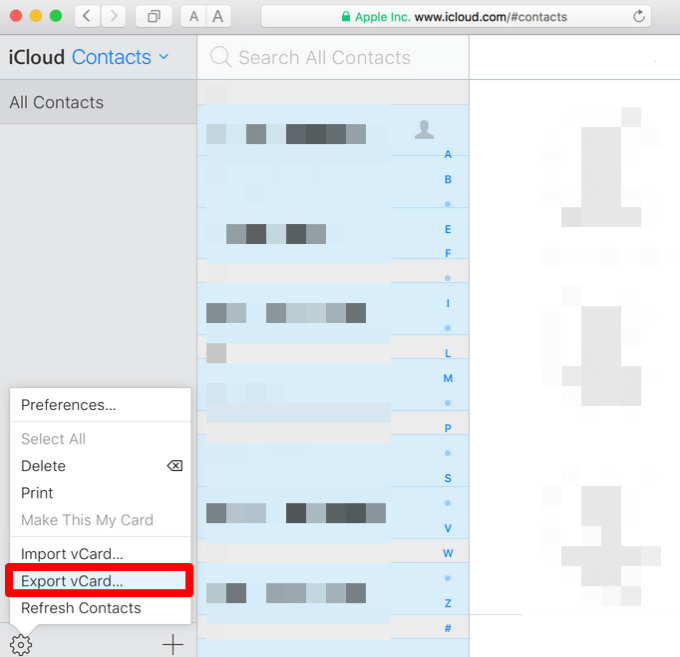Click the search magnifier icon
The width and height of the screenshot is (680, 657).
coord(221,57)
